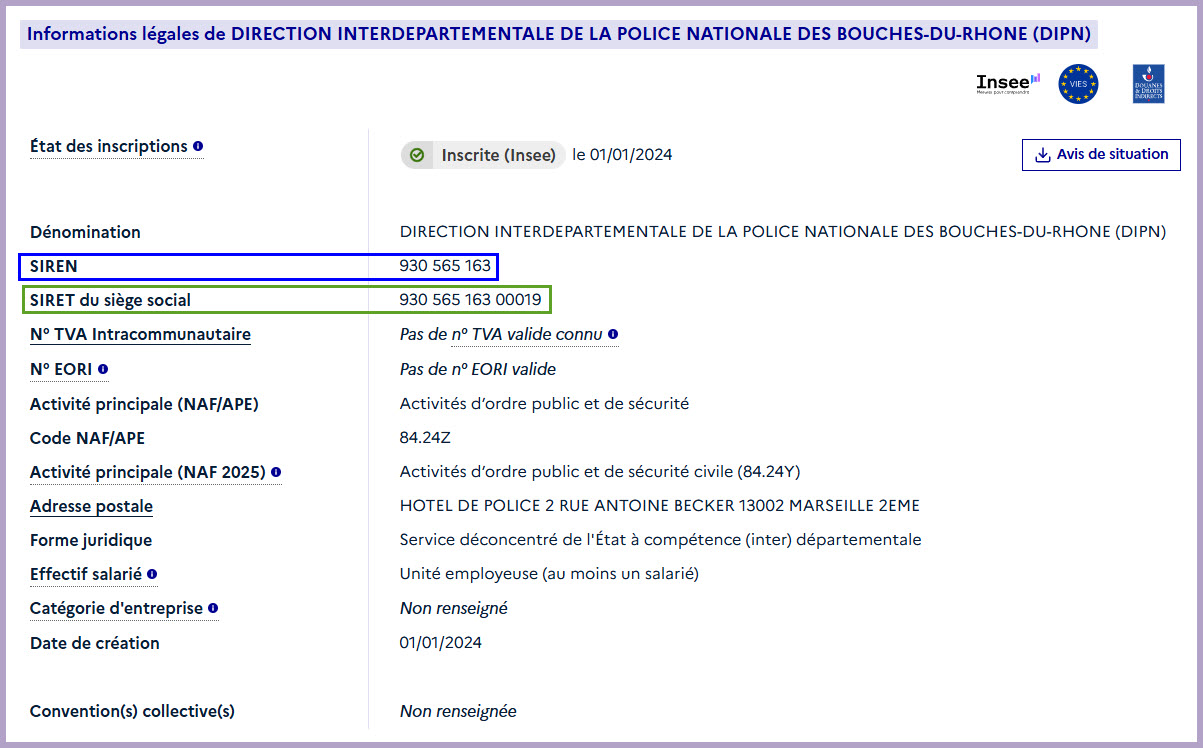The height and width of the screenshot is (748, 1203).
Task: Download the Avis de situation
Action: [1100, 155]
